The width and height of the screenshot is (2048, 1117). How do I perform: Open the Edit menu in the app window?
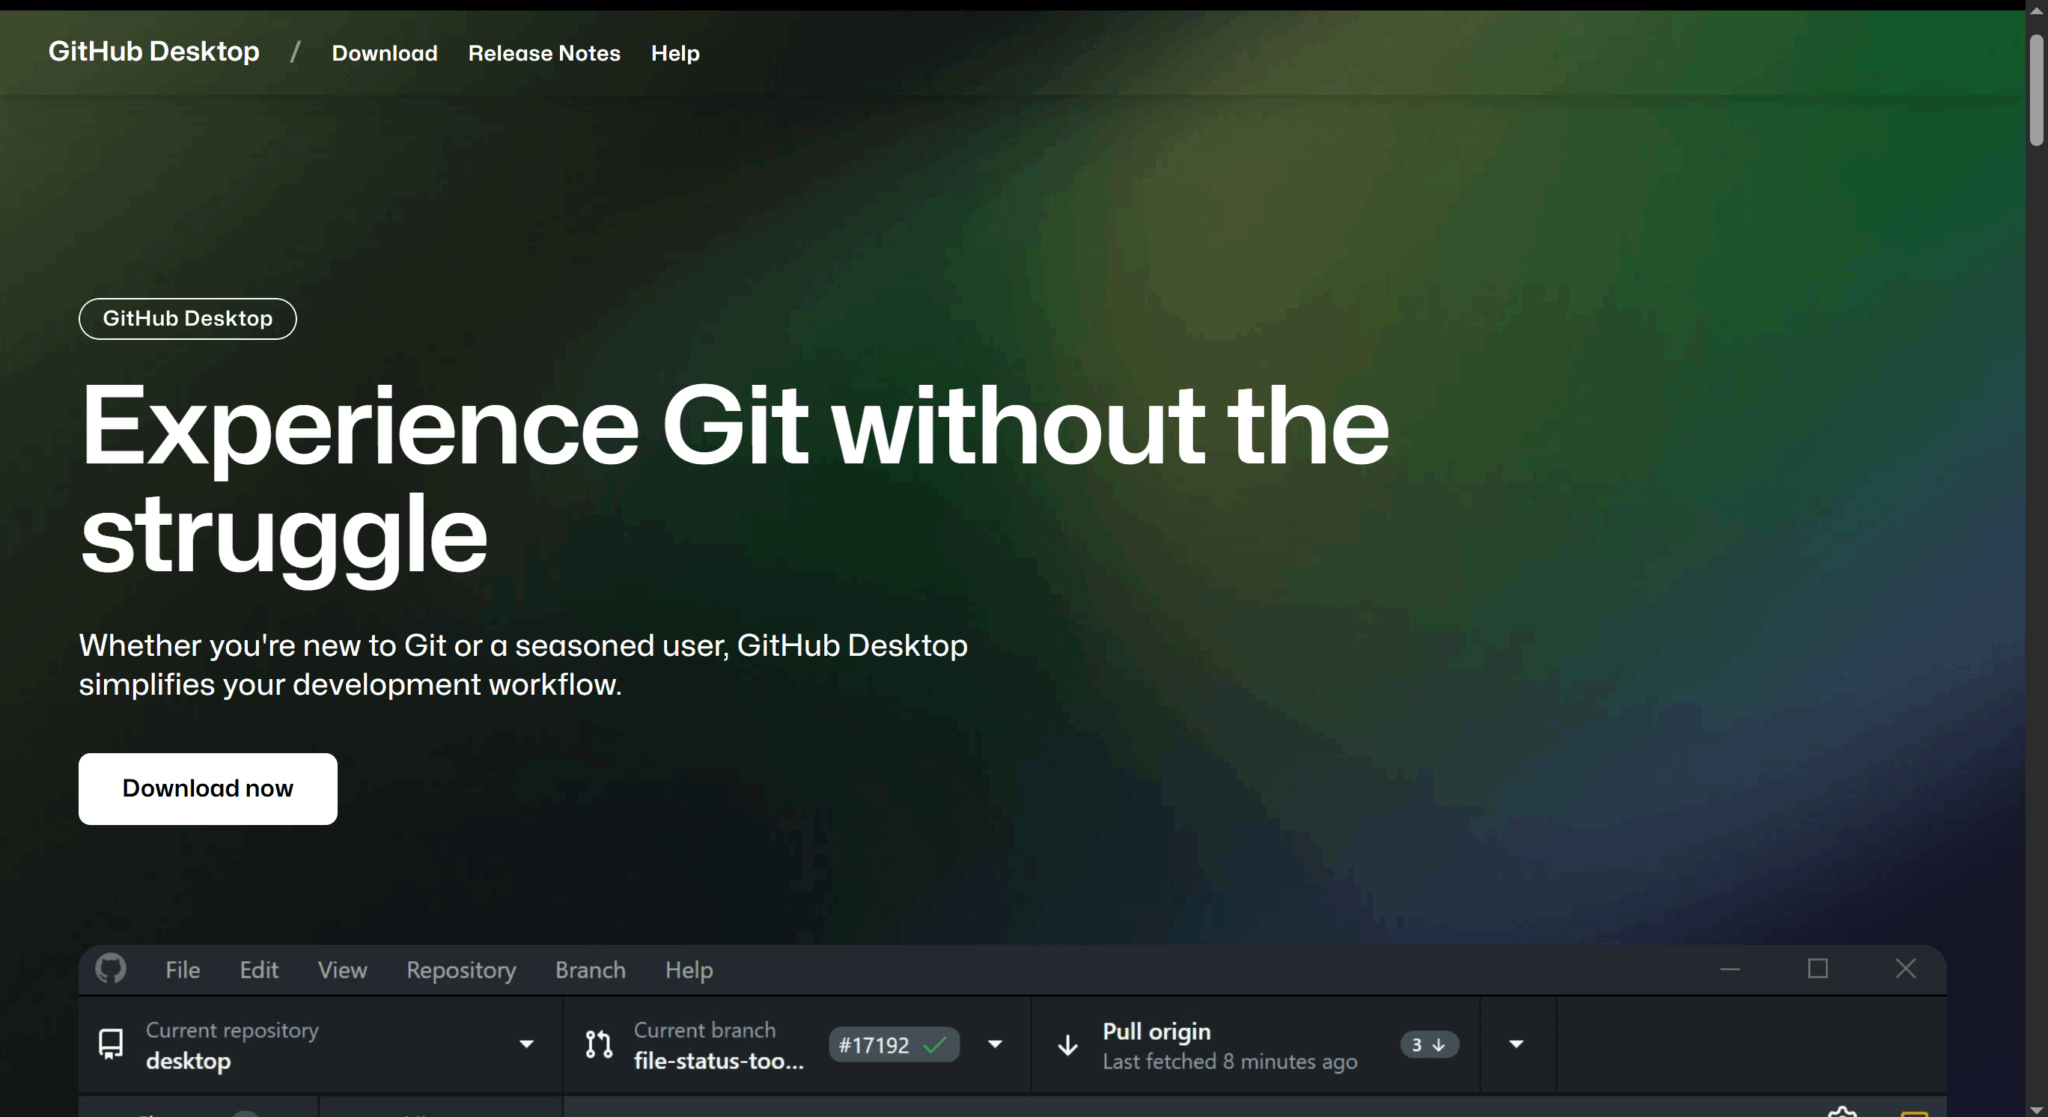pyautogui.click(x=258, y=969)
